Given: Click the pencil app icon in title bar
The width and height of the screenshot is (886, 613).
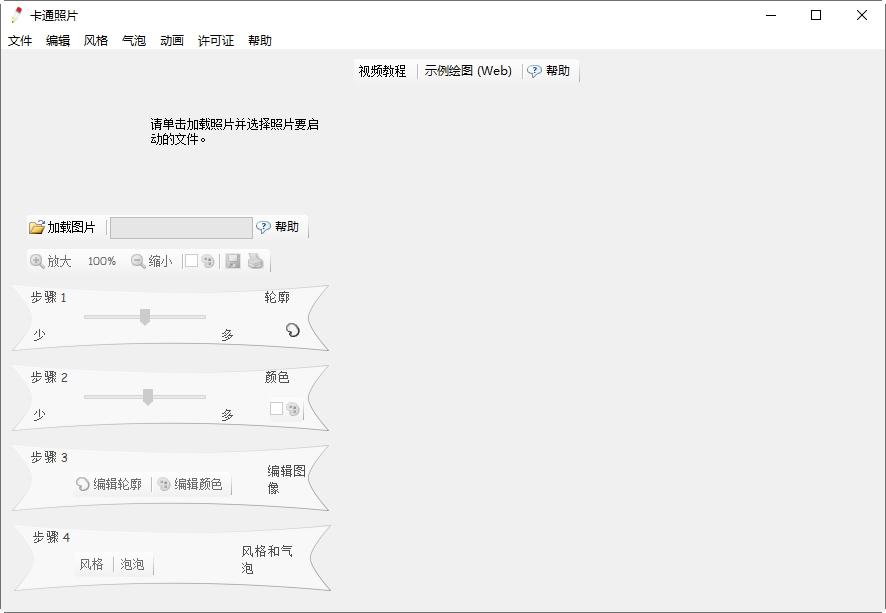Looking at the screenshot, I should click(17, 15).
